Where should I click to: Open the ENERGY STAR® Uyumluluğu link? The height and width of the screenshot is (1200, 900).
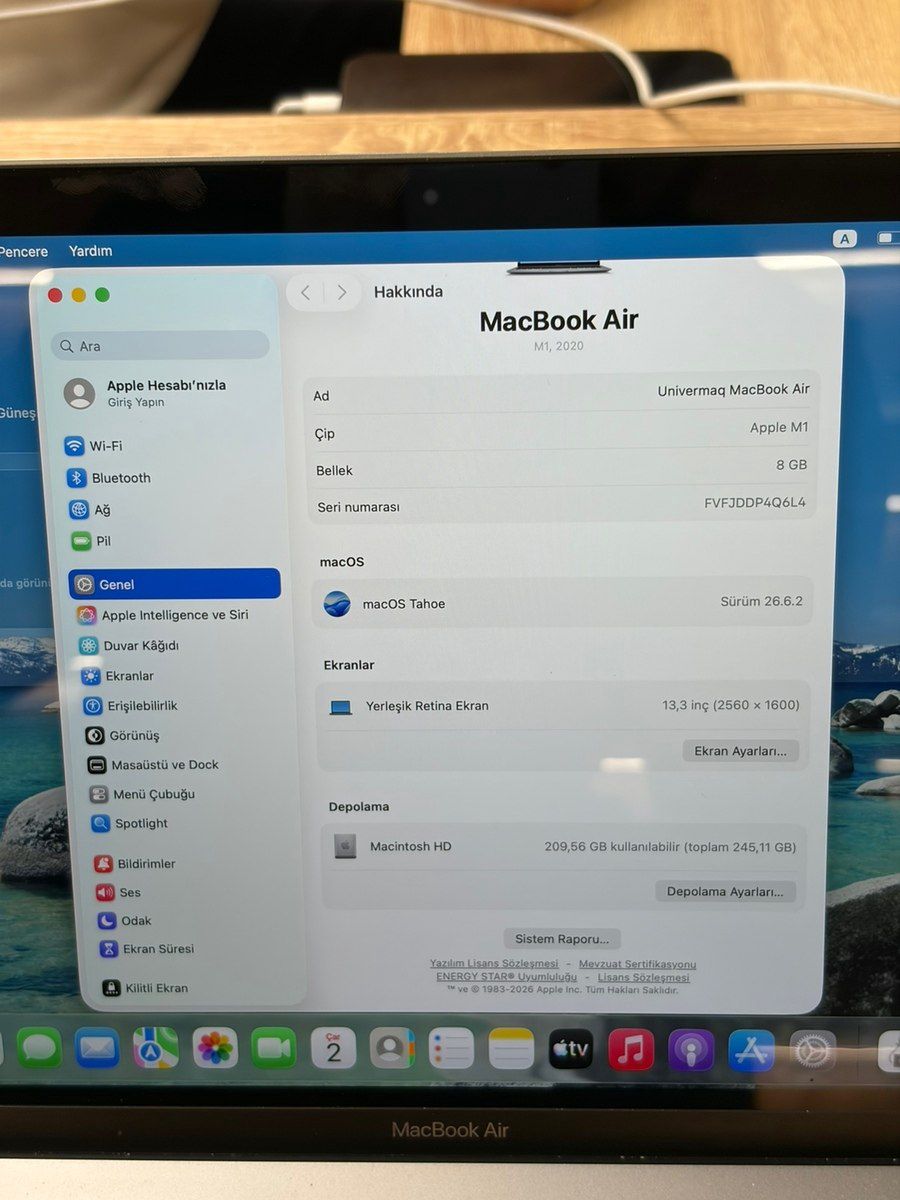click(506, 977)
